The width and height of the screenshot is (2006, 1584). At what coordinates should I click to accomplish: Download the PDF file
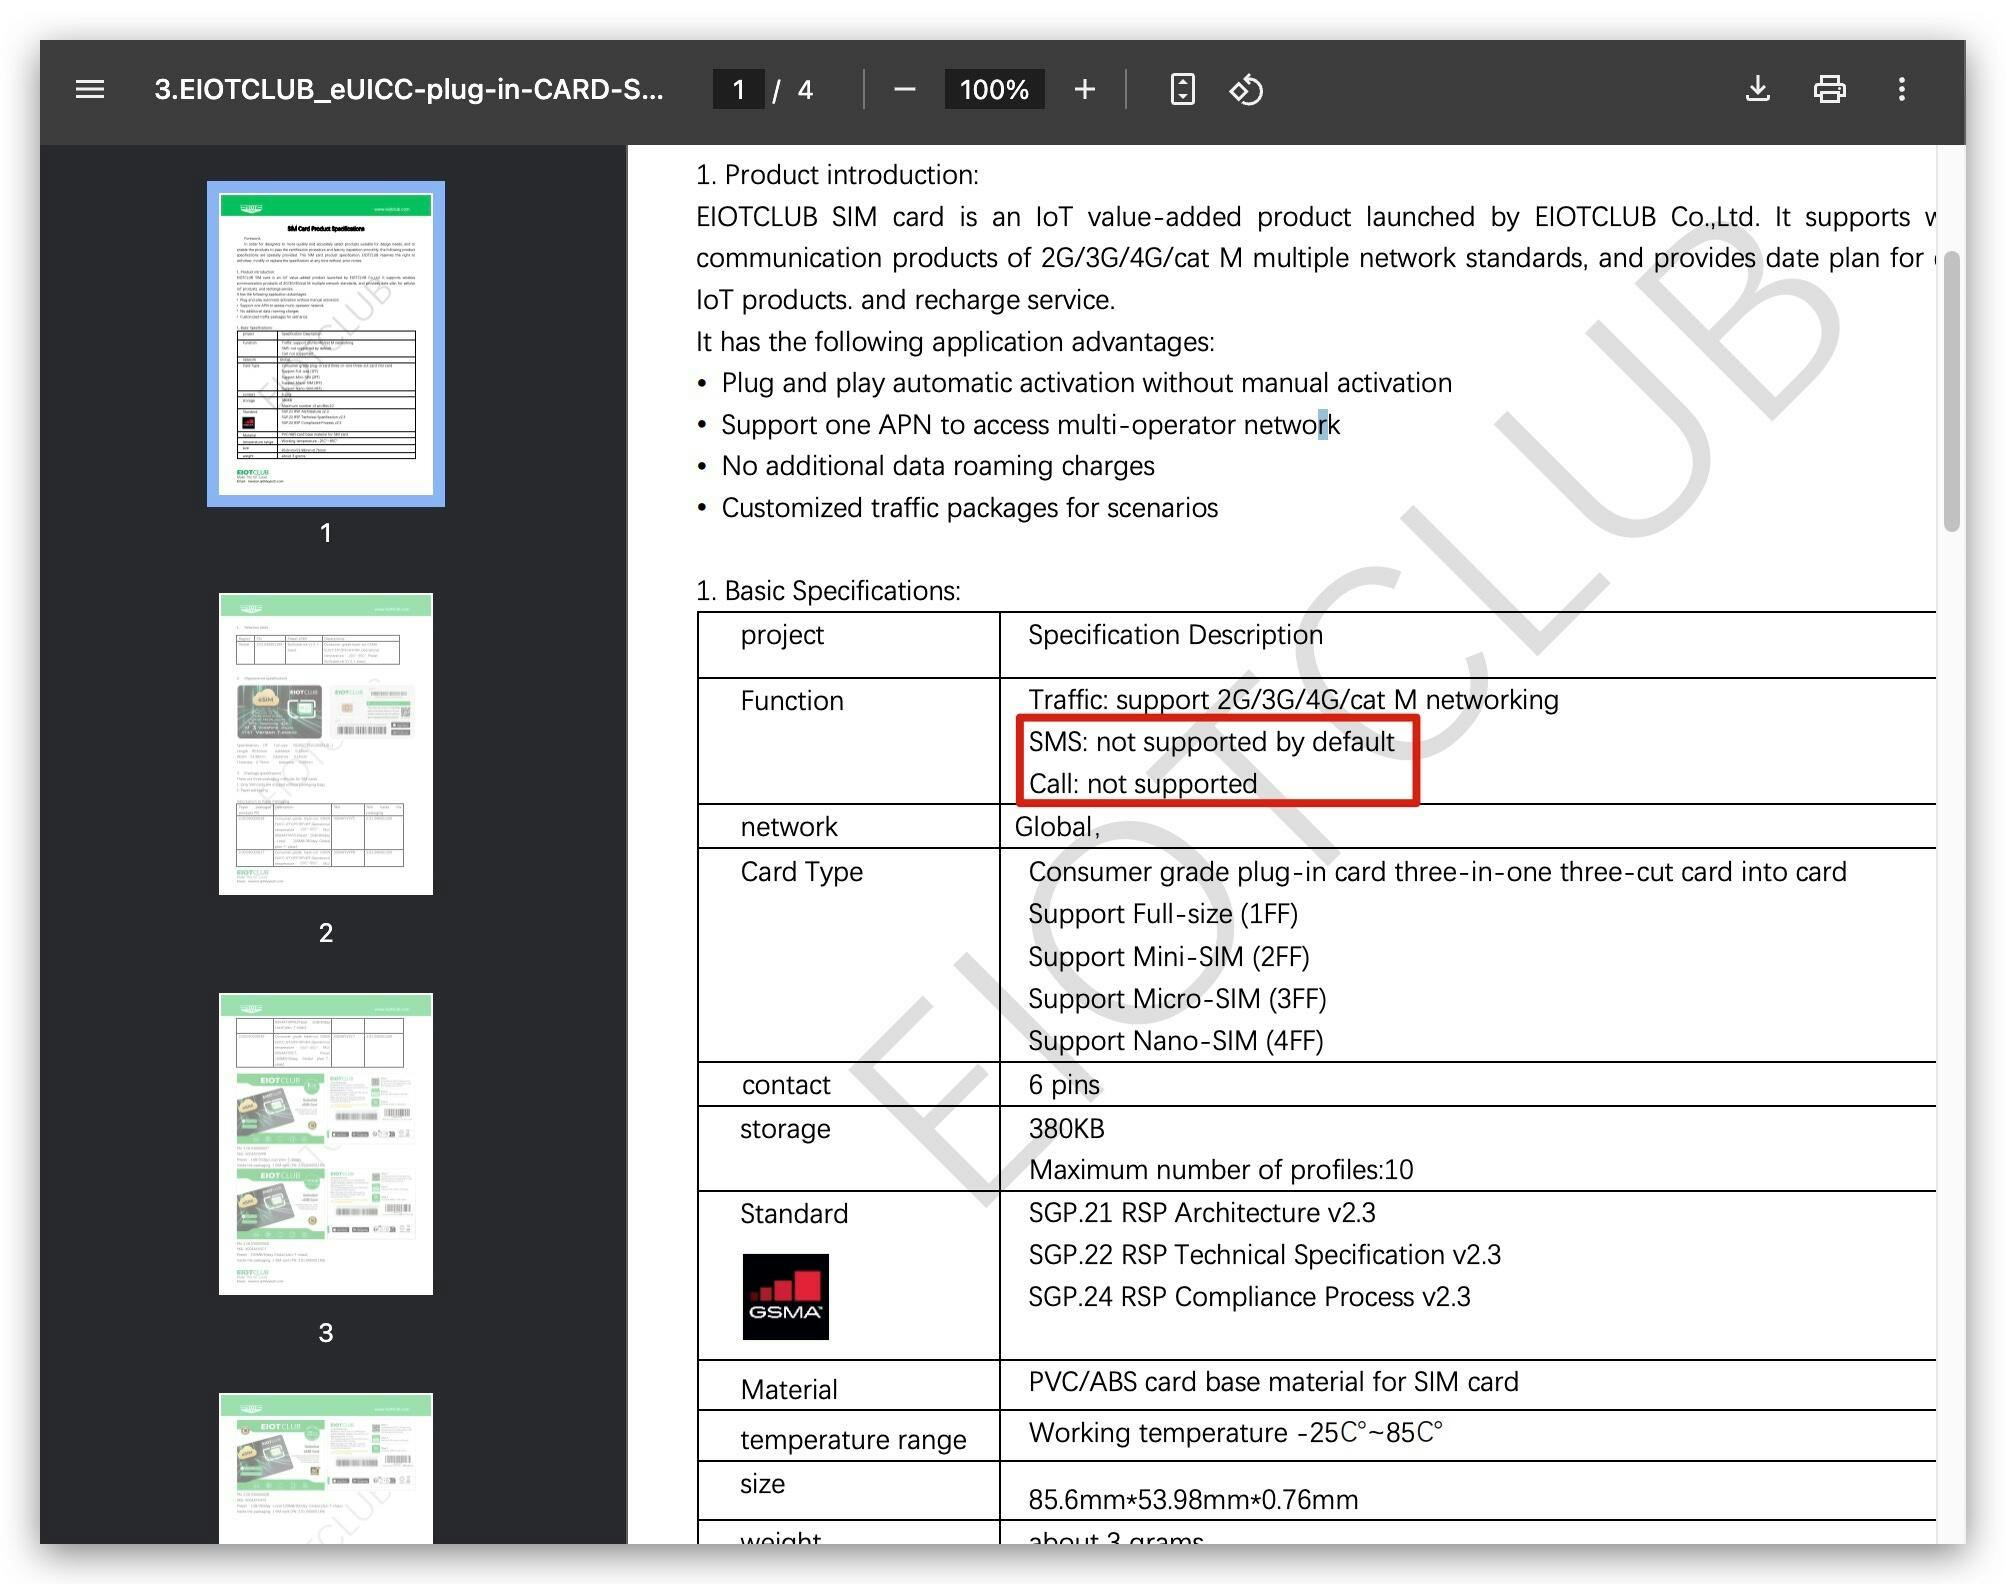click(x=1757, y=90)
